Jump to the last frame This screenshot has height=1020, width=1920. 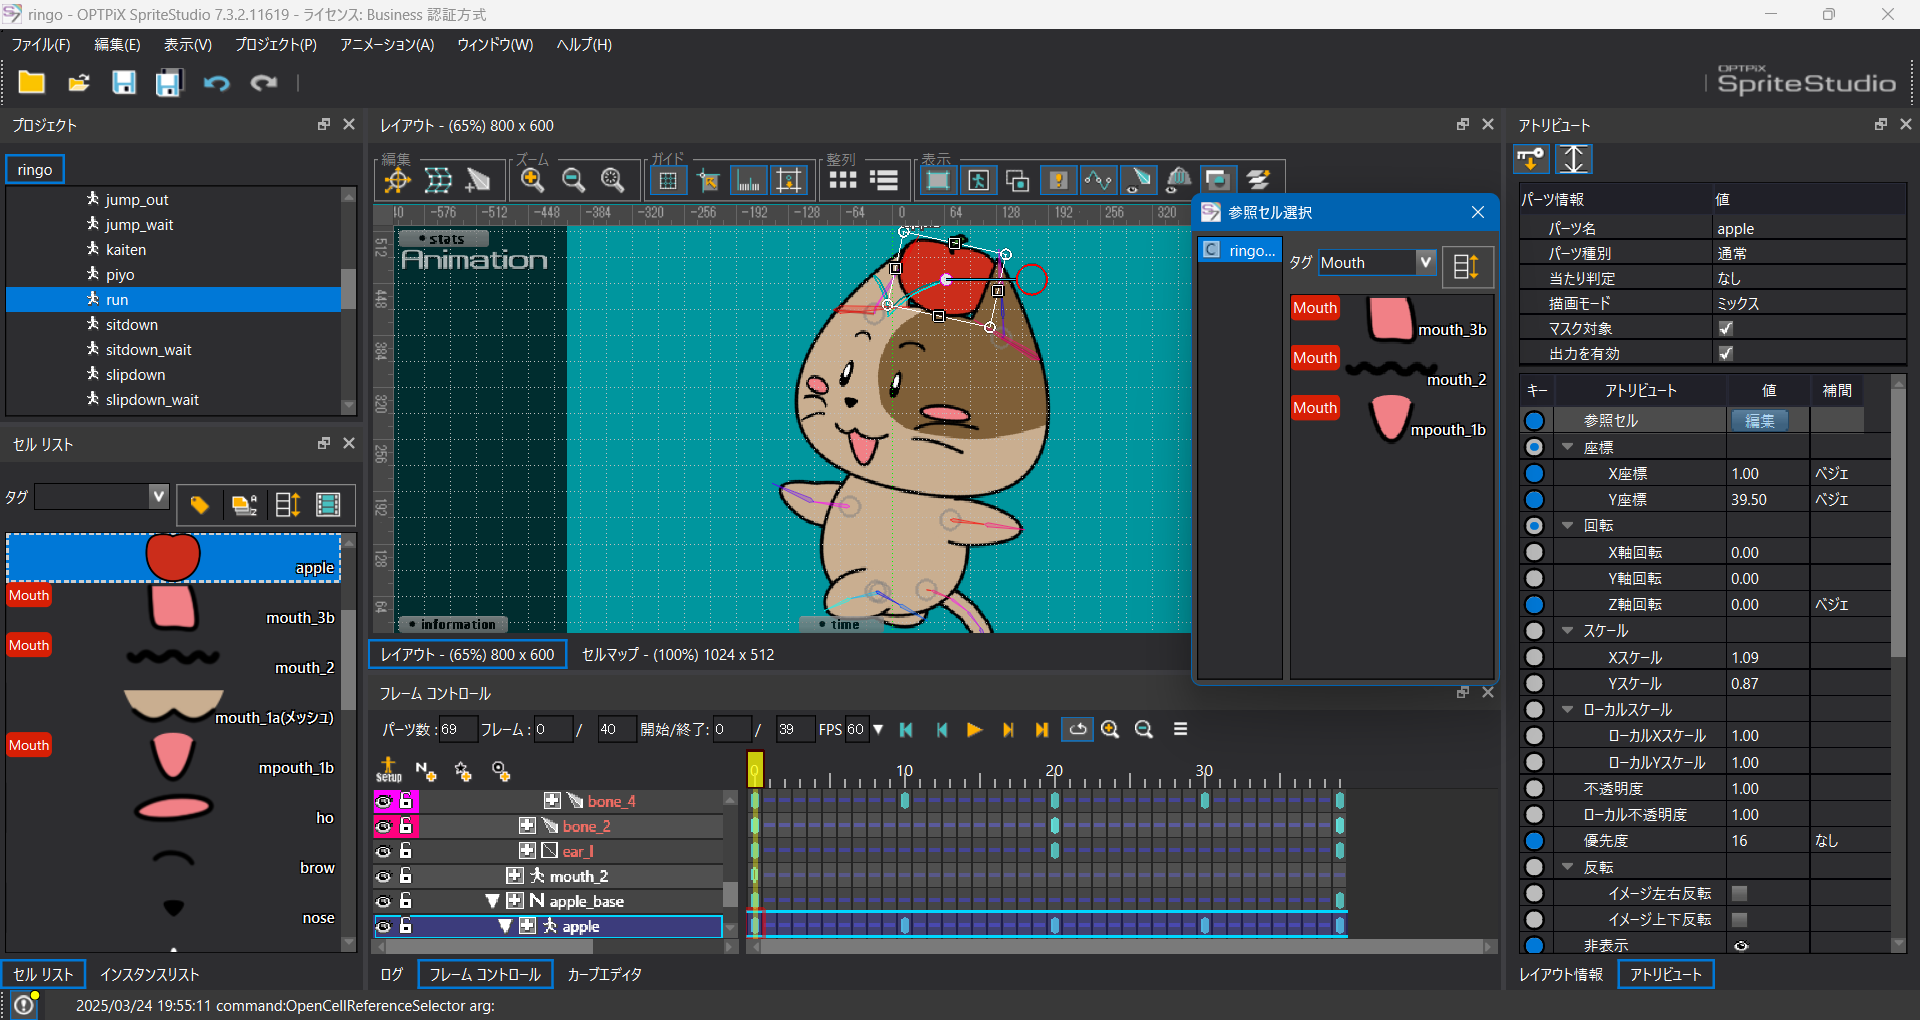click(1041, 730)
